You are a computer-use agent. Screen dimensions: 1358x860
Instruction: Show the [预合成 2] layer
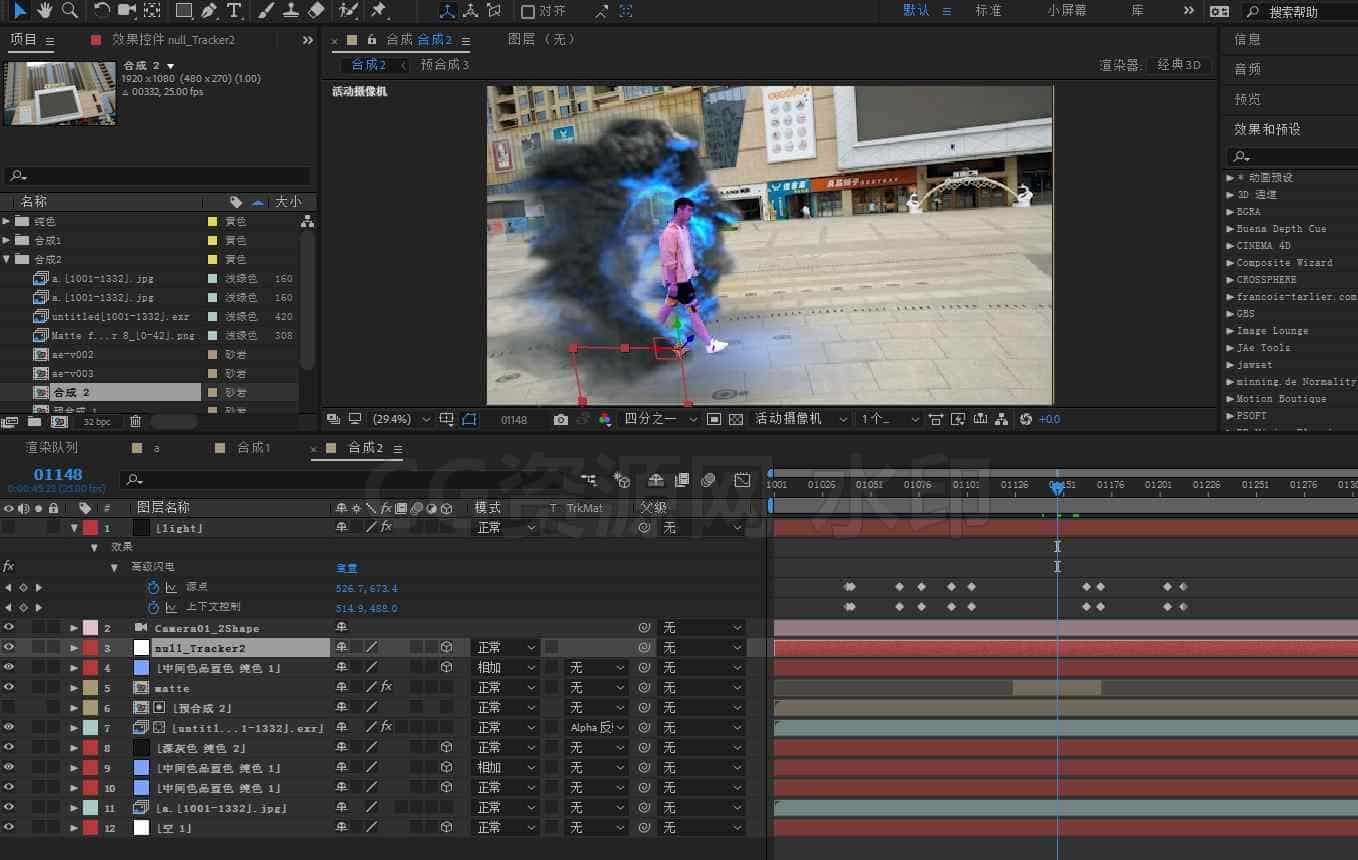pos(9,707)
